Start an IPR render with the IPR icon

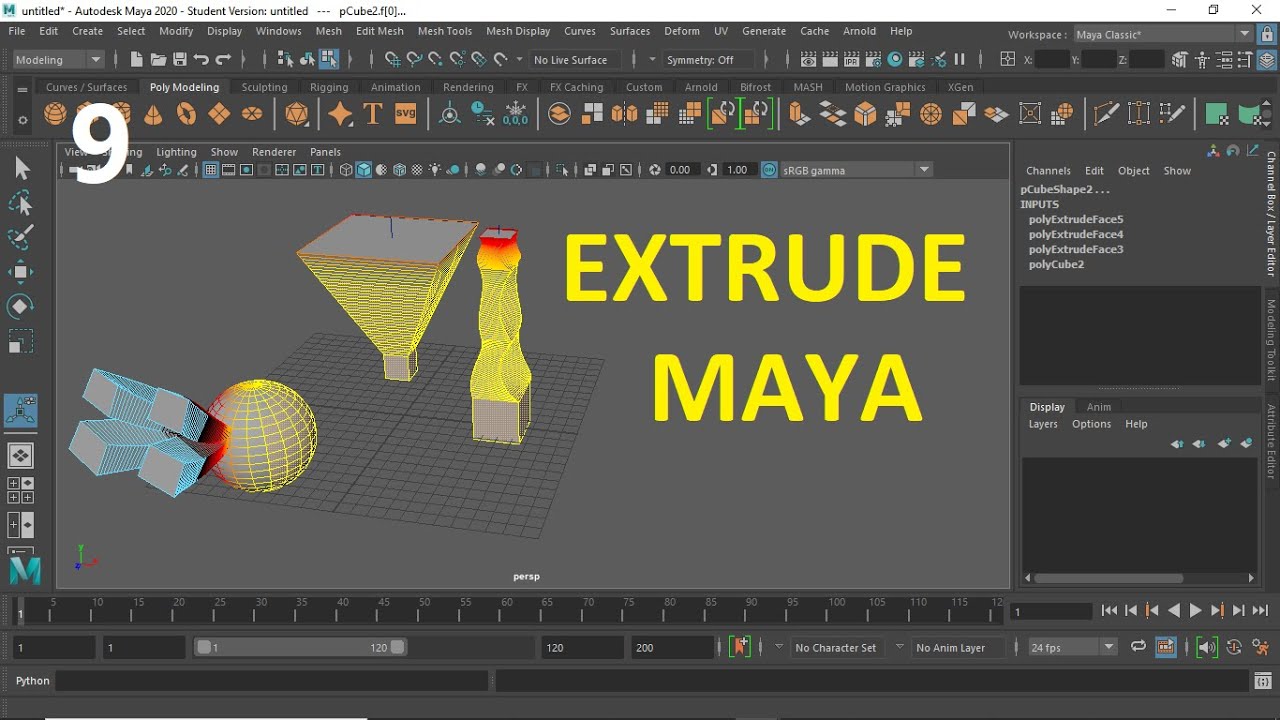[x=851, y=60]
